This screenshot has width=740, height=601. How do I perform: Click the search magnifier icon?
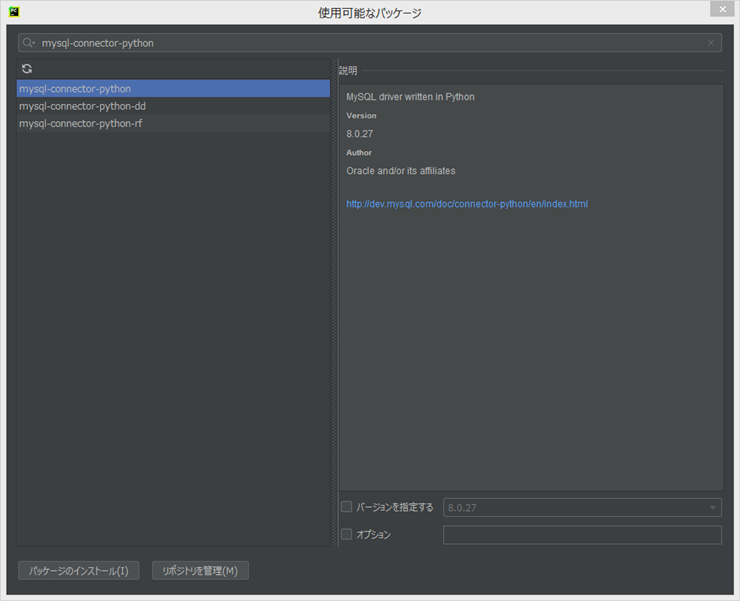click(x=28, y=43)
